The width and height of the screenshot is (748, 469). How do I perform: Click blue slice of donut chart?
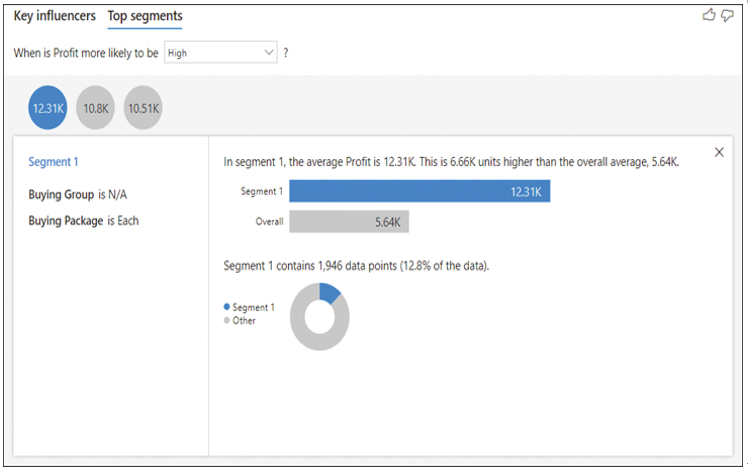tap(330, 292)
